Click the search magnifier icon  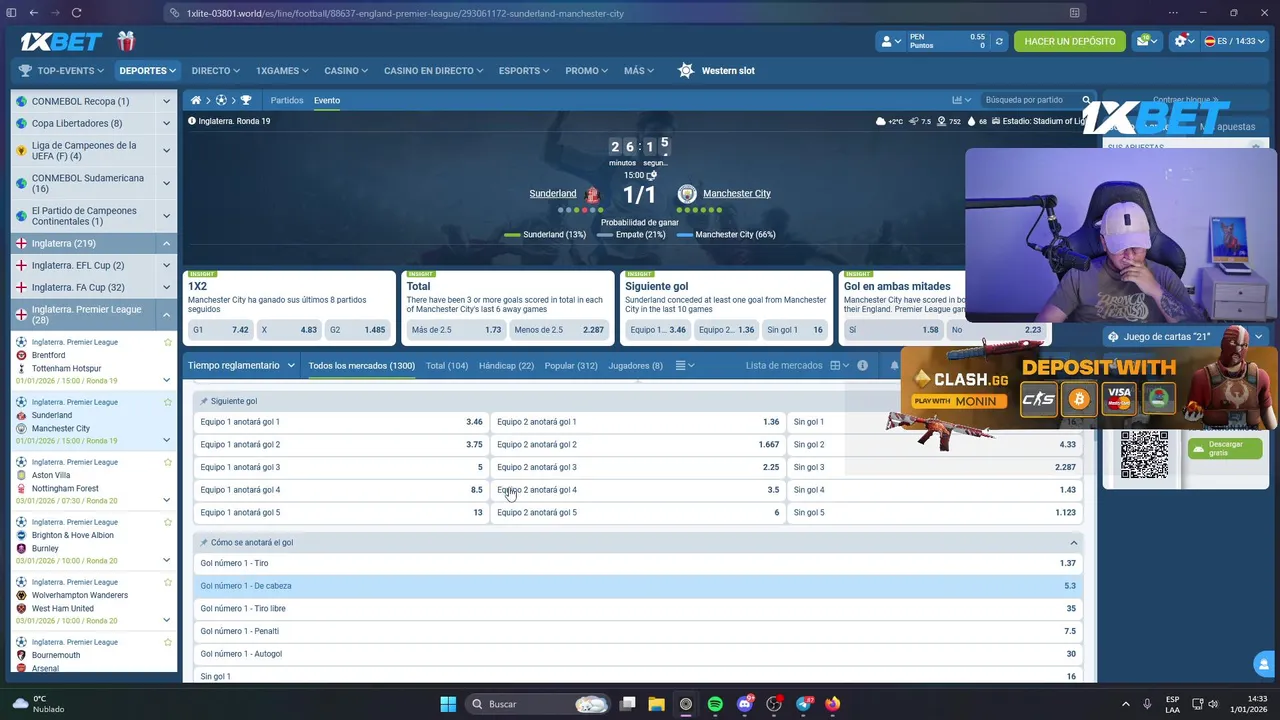pos(1086,100)
